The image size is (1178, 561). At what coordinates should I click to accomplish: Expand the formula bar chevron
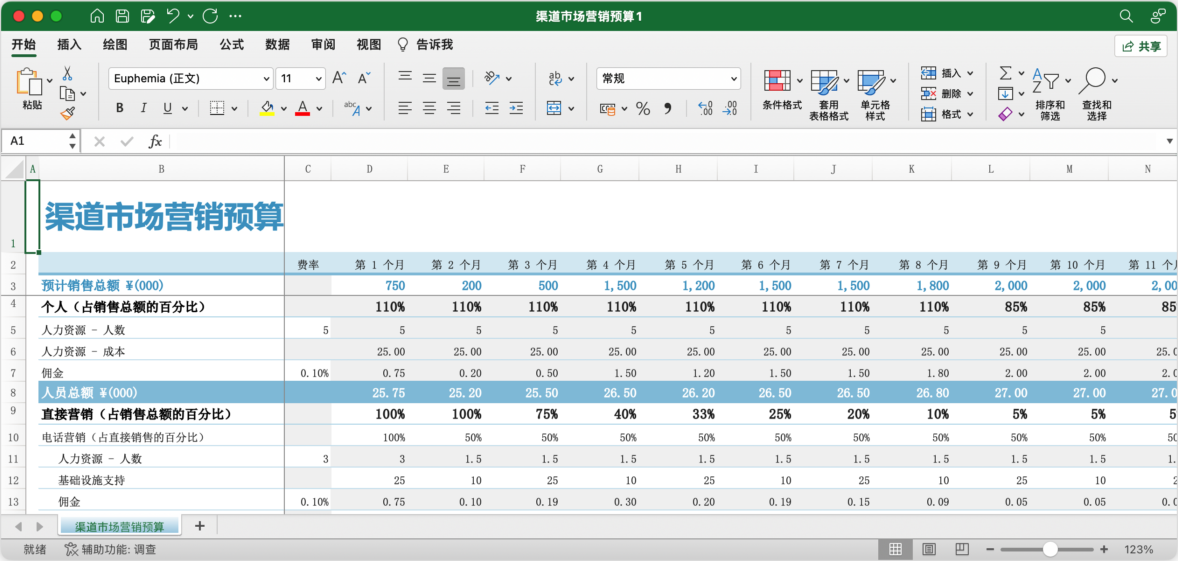[1169, 141]
